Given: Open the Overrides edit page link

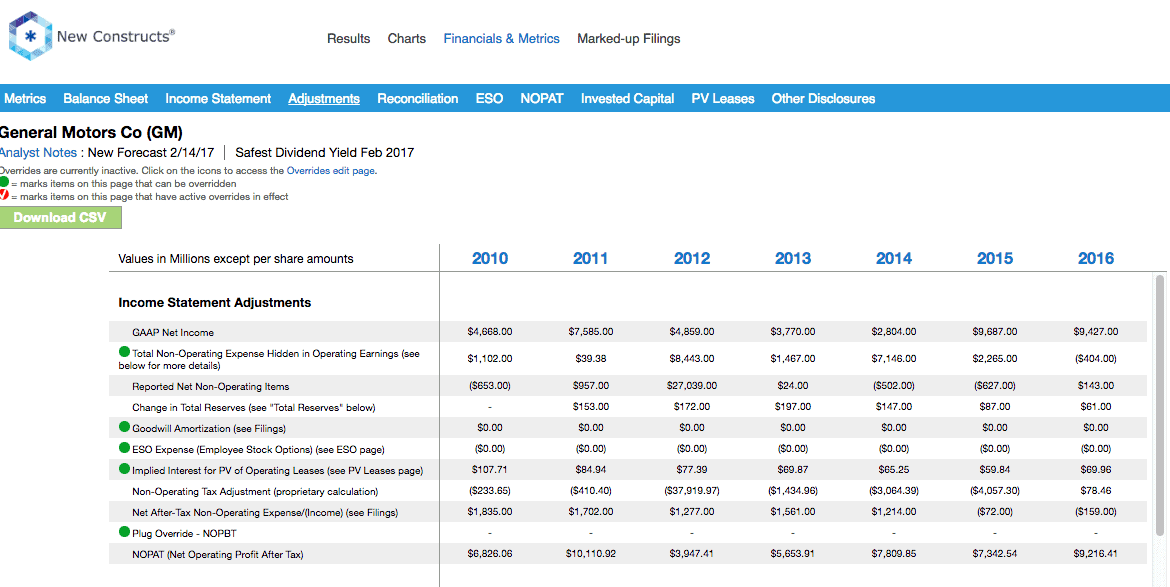Looking at the screenshot, I should point(331,171).
